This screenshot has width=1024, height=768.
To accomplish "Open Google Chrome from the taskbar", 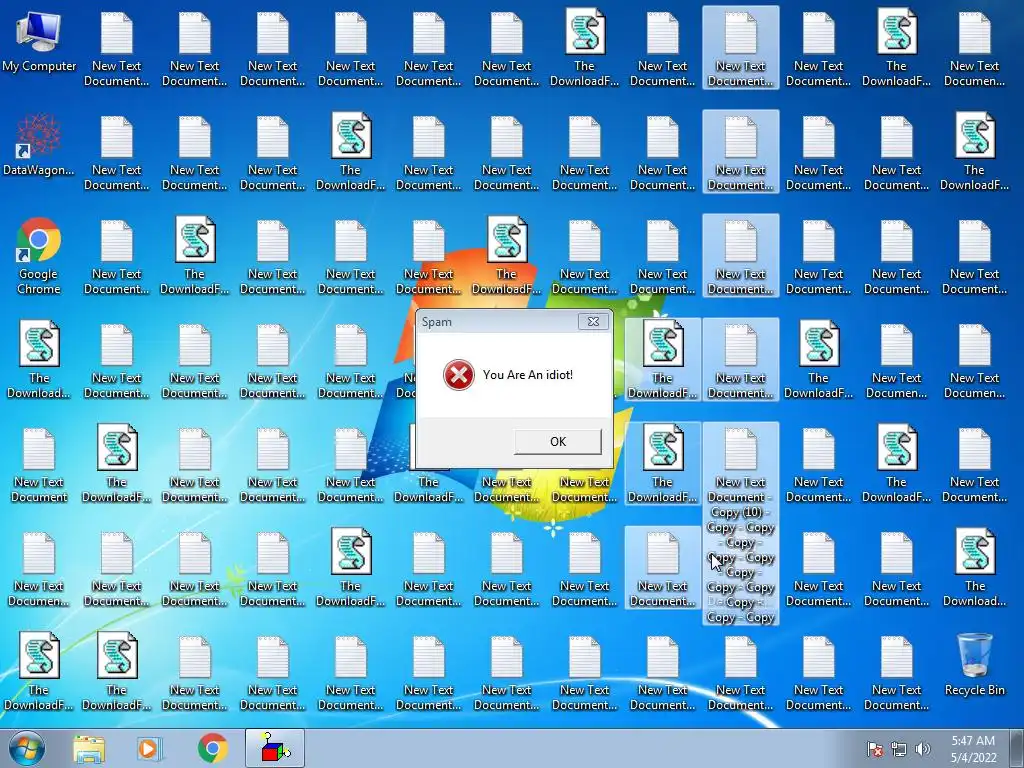I will point(212,748).
